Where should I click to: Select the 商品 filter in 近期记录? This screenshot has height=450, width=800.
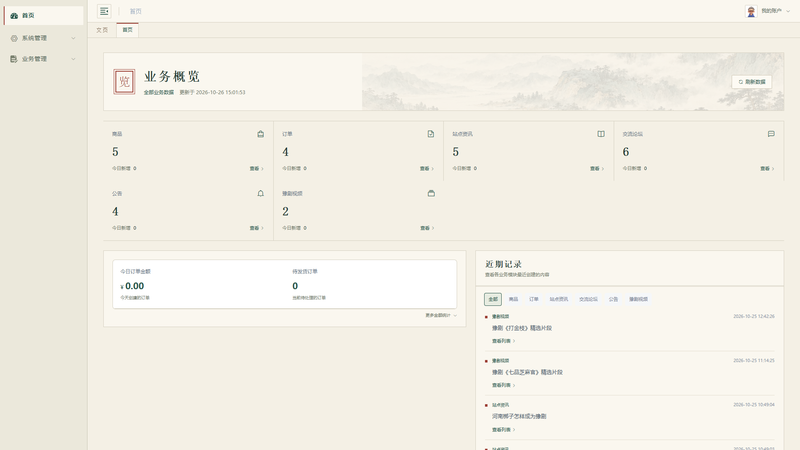point(513,299)
